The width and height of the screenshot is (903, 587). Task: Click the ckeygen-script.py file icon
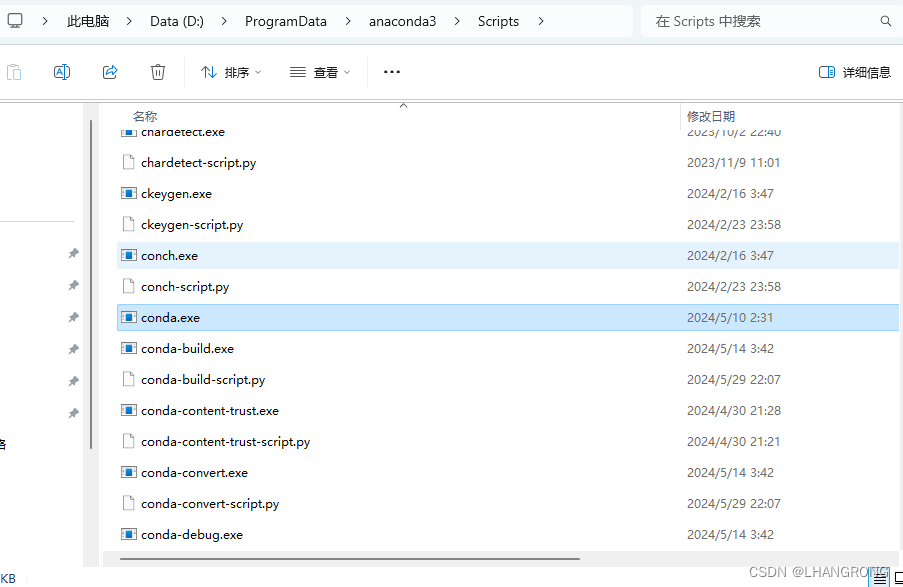(128, 224)
